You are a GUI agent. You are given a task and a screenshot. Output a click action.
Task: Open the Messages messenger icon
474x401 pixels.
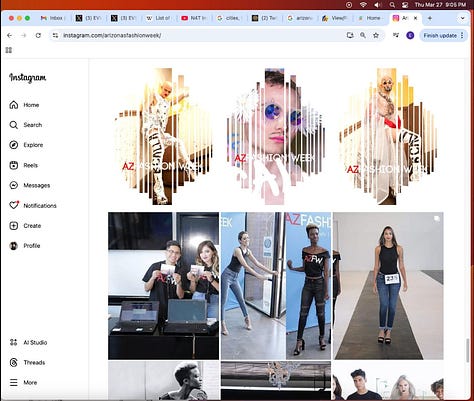pos(14,185)
